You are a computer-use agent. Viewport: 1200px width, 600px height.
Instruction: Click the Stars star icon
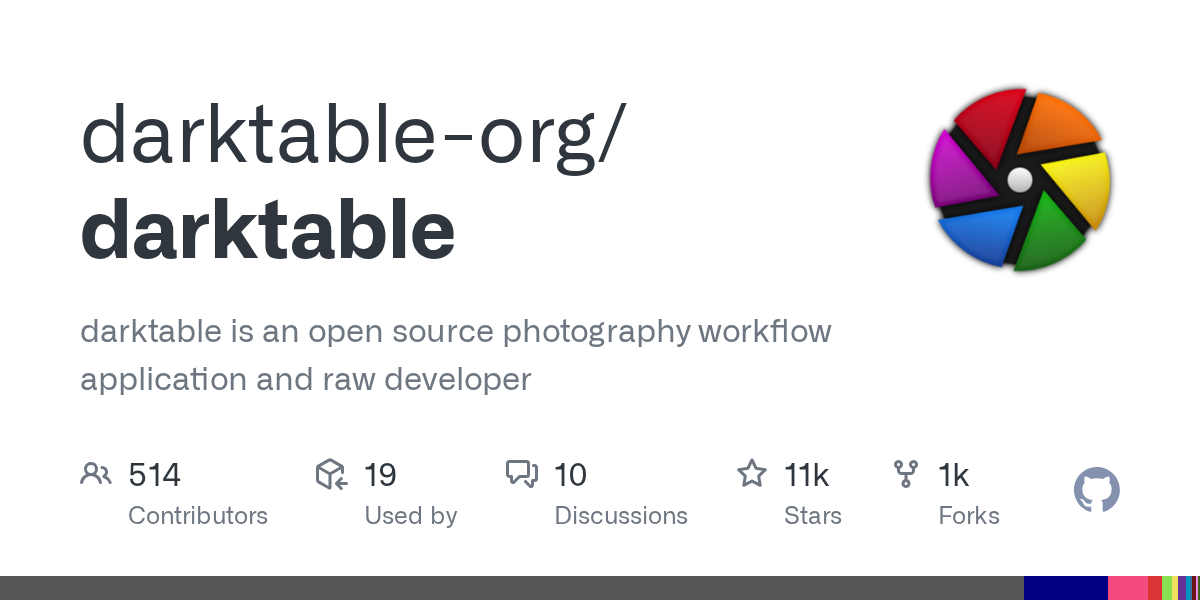pos(751,473)
